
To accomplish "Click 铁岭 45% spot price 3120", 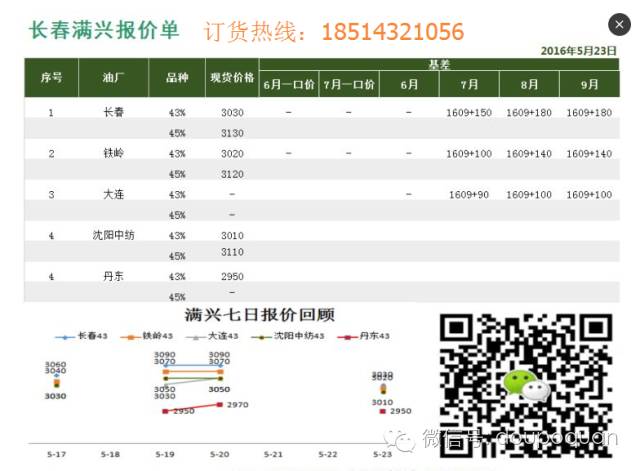I will click(232, 174).
